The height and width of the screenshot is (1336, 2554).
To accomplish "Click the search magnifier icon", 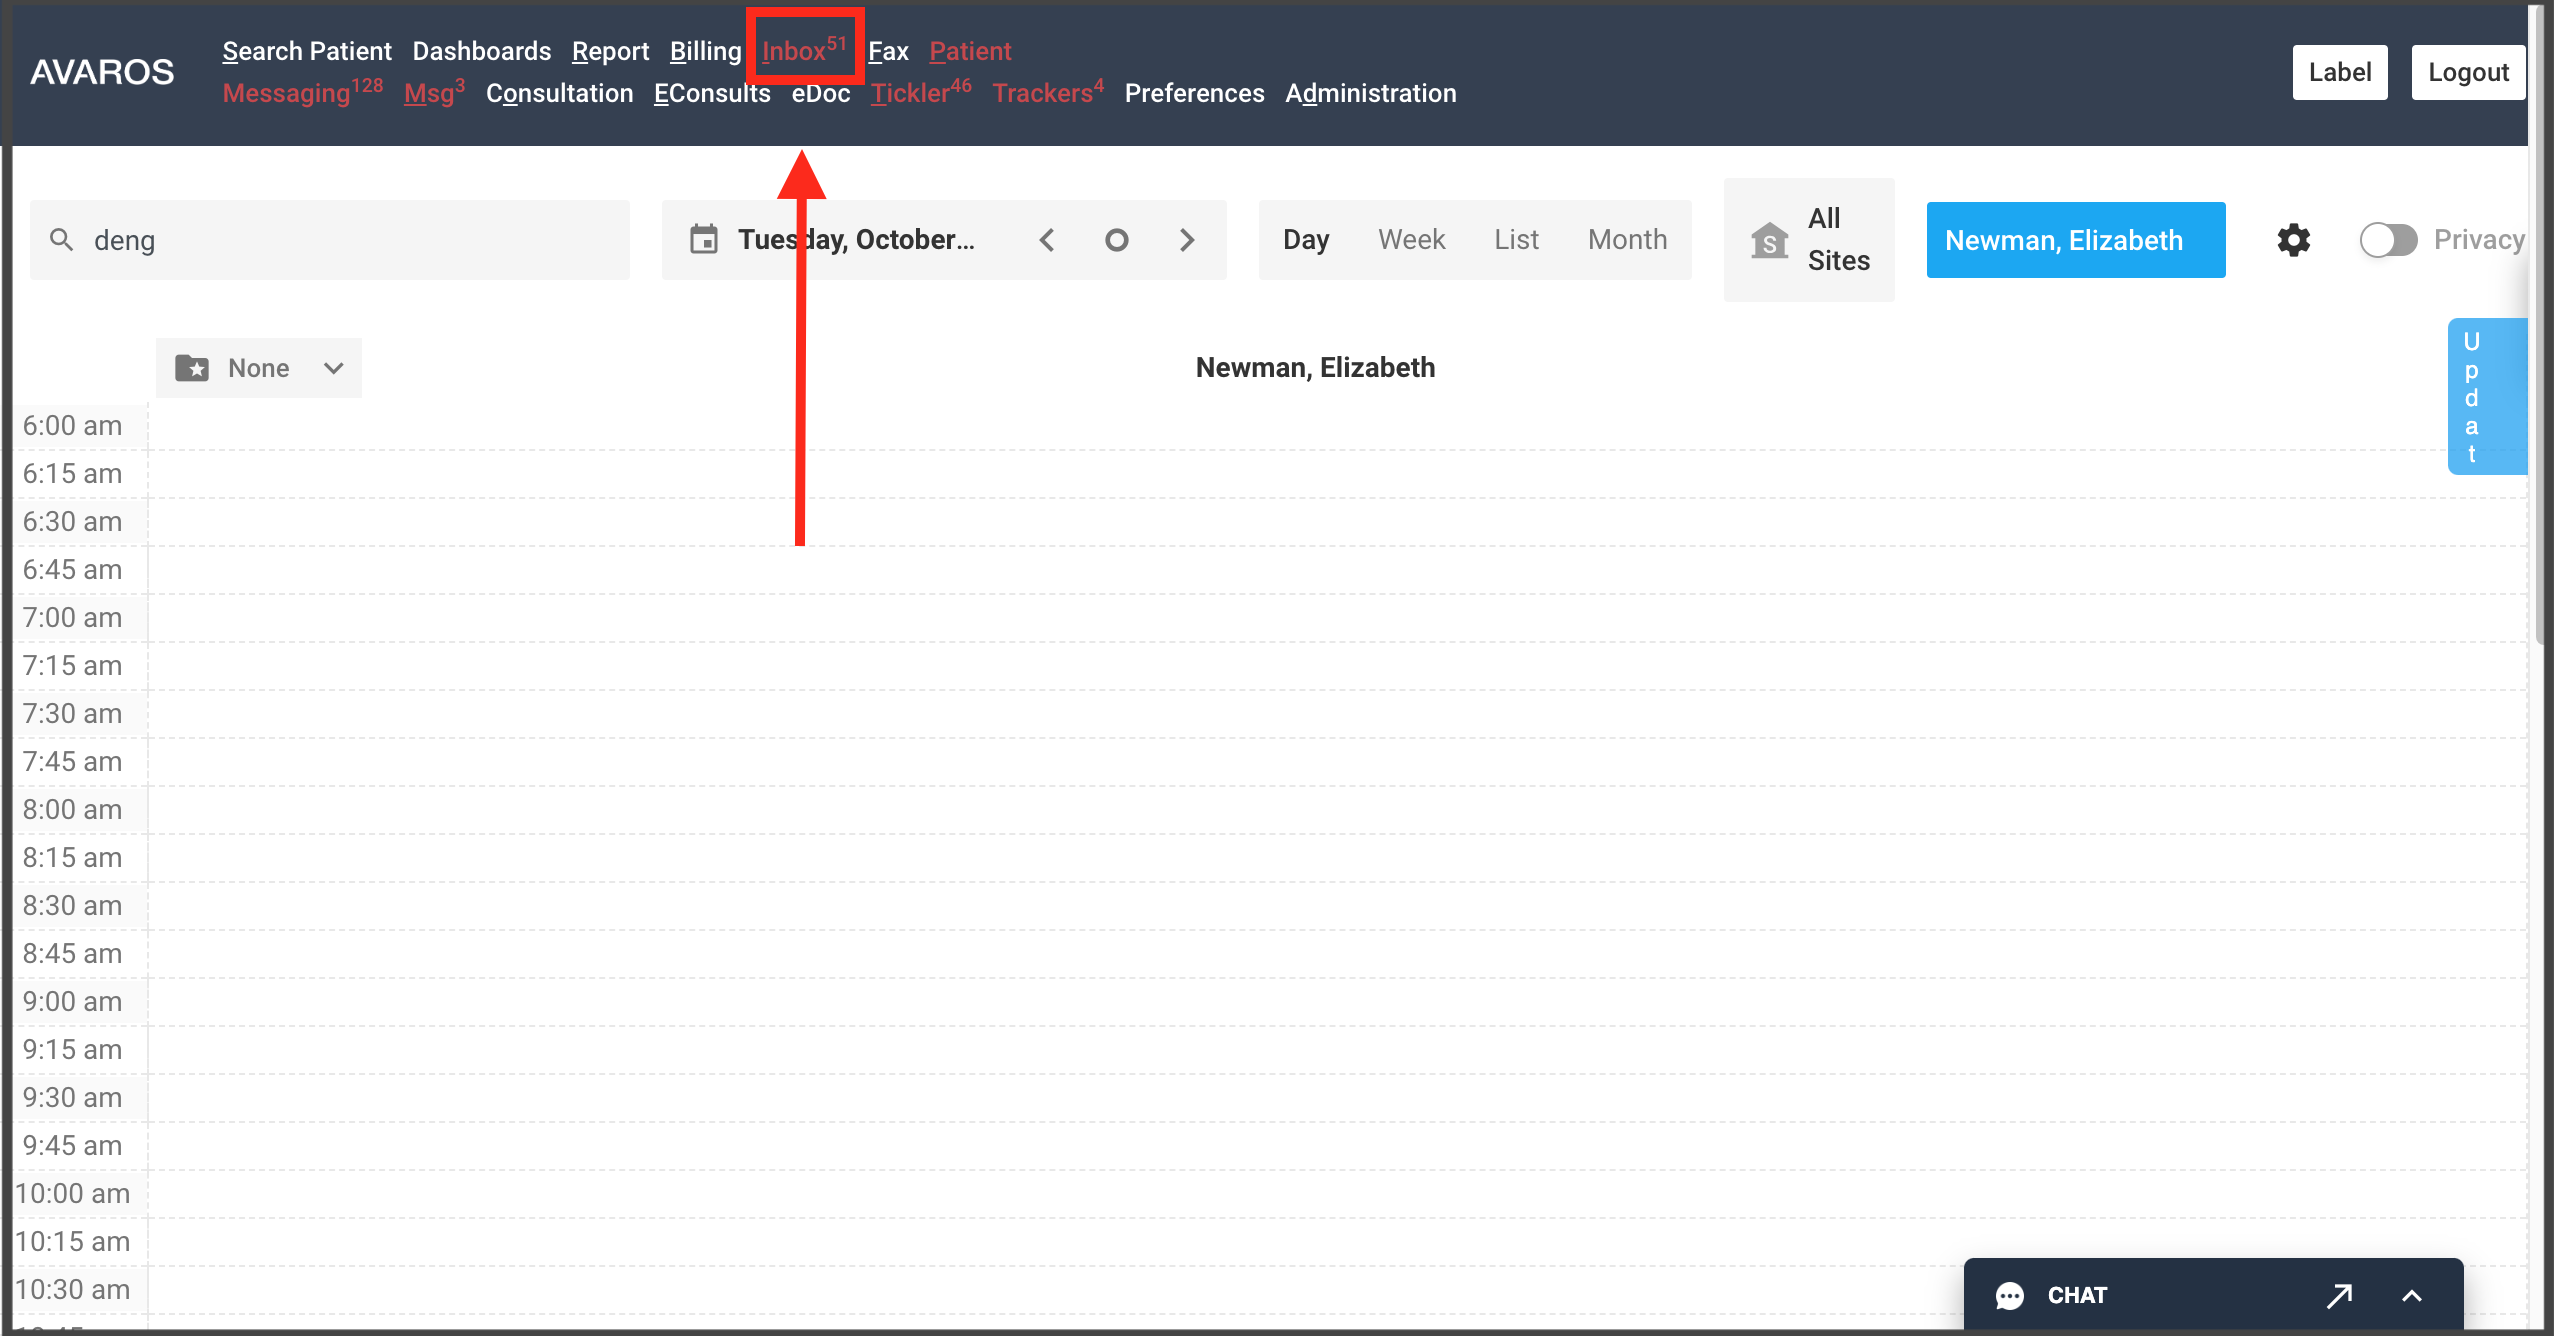I will coord(62,240).
